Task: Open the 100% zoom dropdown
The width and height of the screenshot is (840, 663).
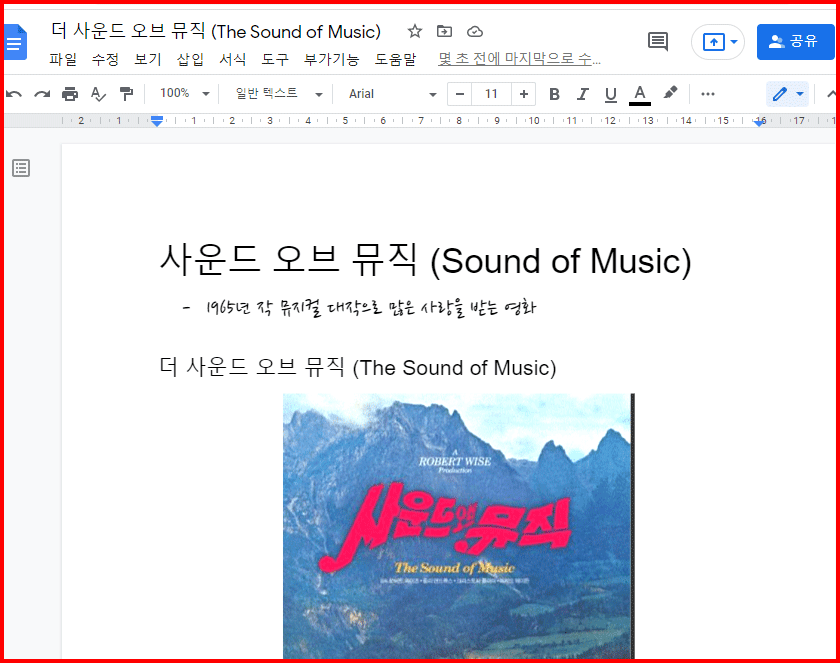Action: tap(184, 94)
